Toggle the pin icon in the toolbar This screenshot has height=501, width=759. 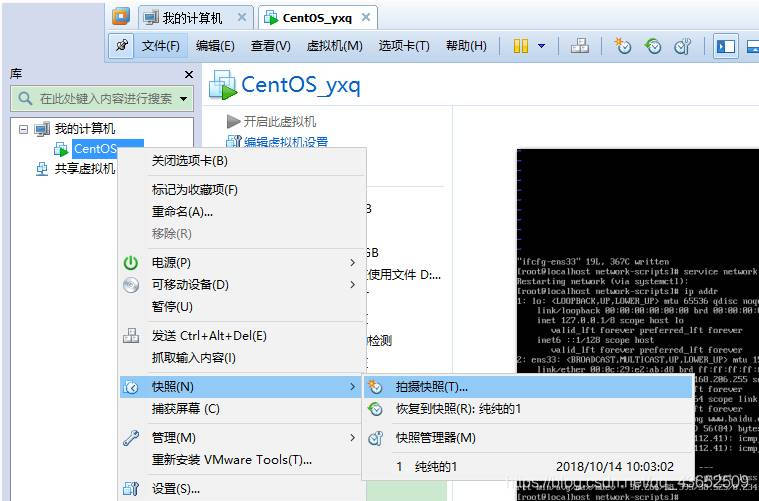(x=121, y=46)
